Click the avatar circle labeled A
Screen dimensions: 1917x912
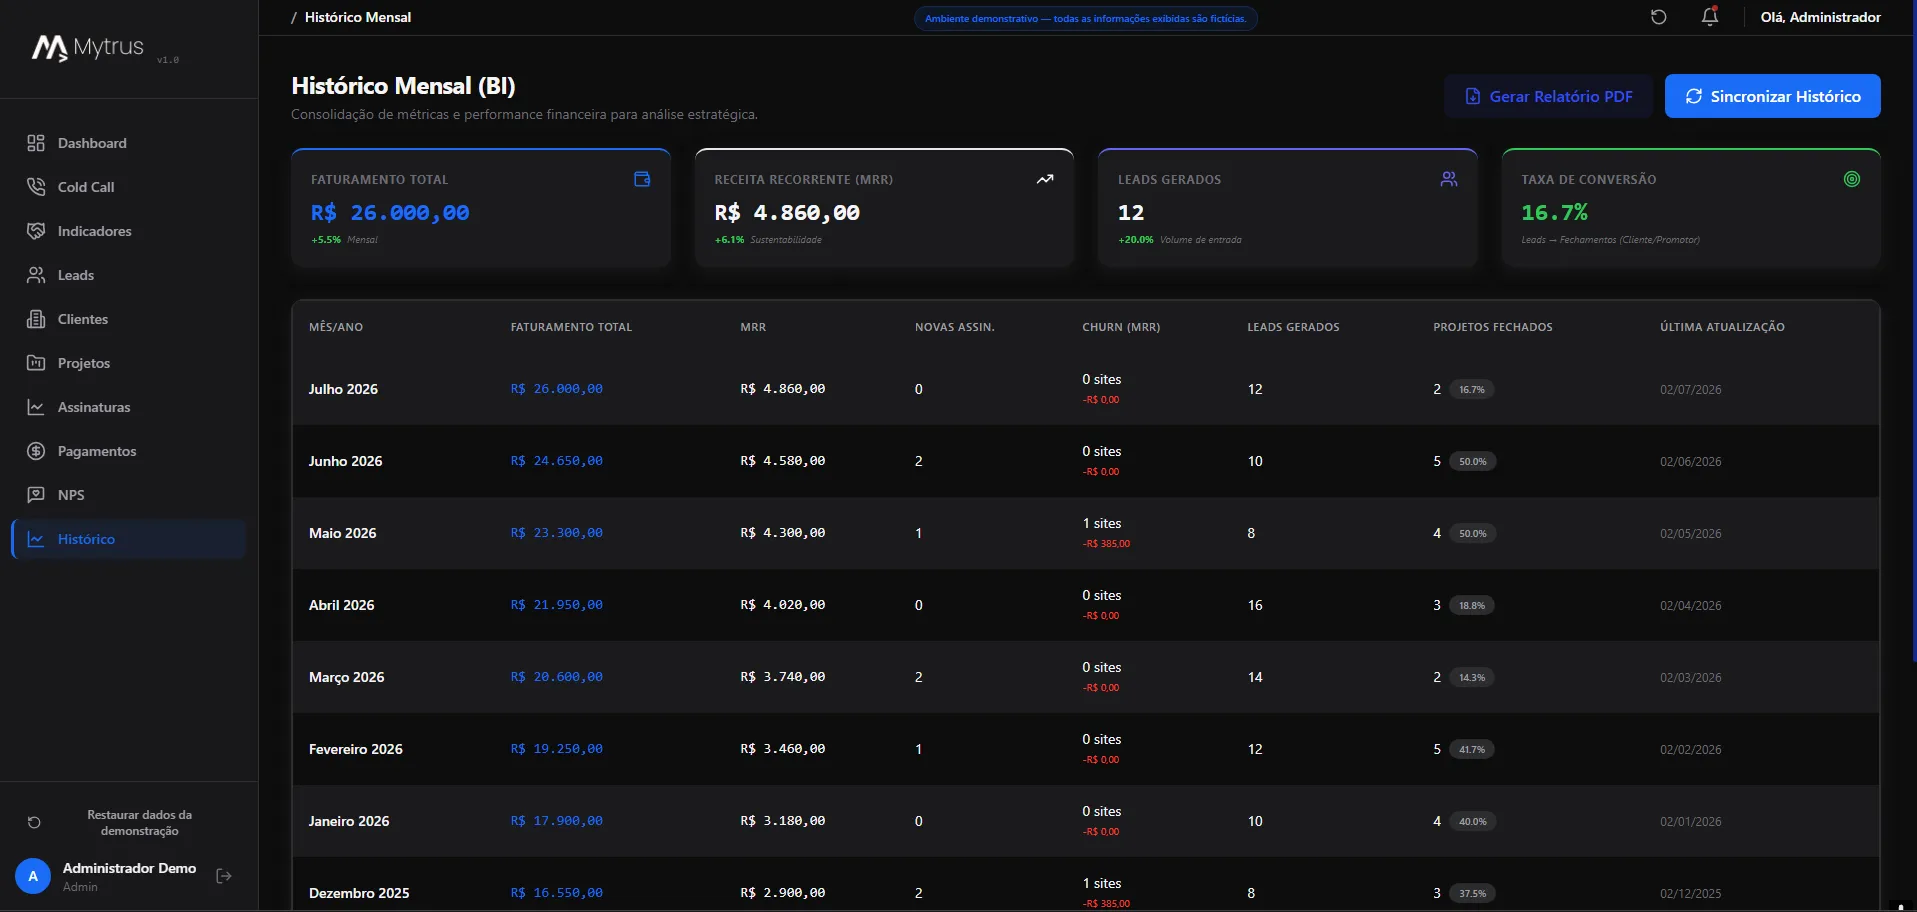tap(33, 876)
